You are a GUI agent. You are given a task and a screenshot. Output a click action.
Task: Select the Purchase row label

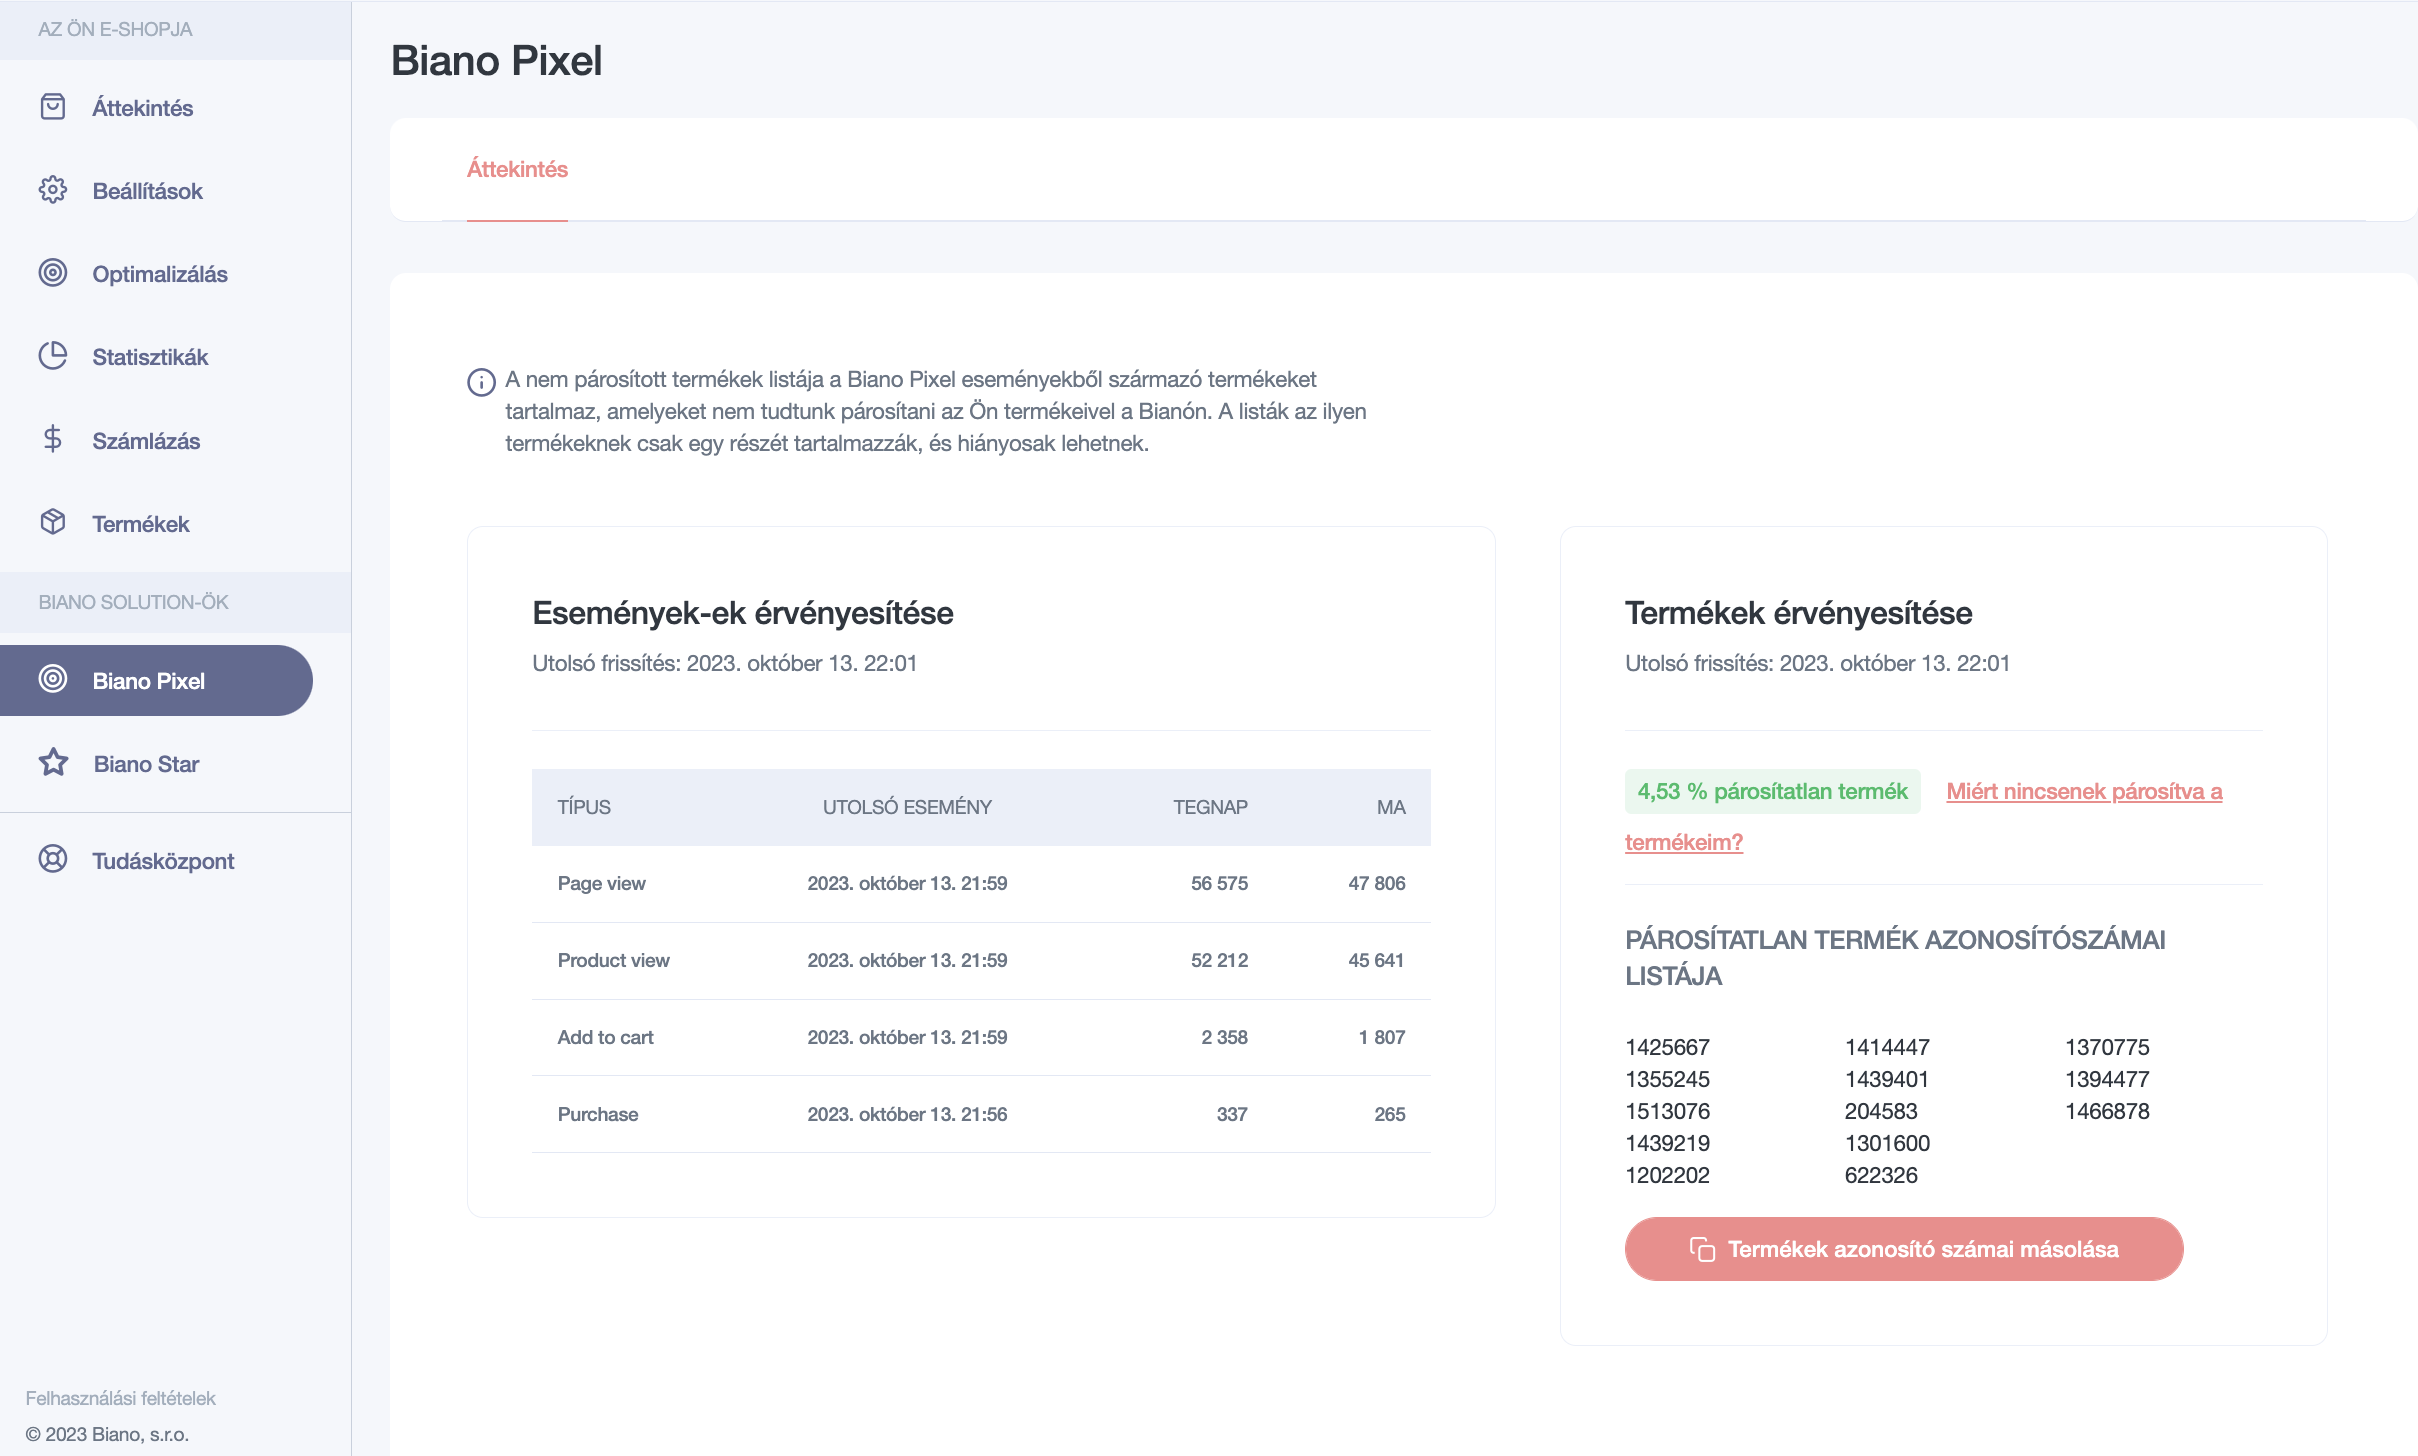pos(597,1114)
